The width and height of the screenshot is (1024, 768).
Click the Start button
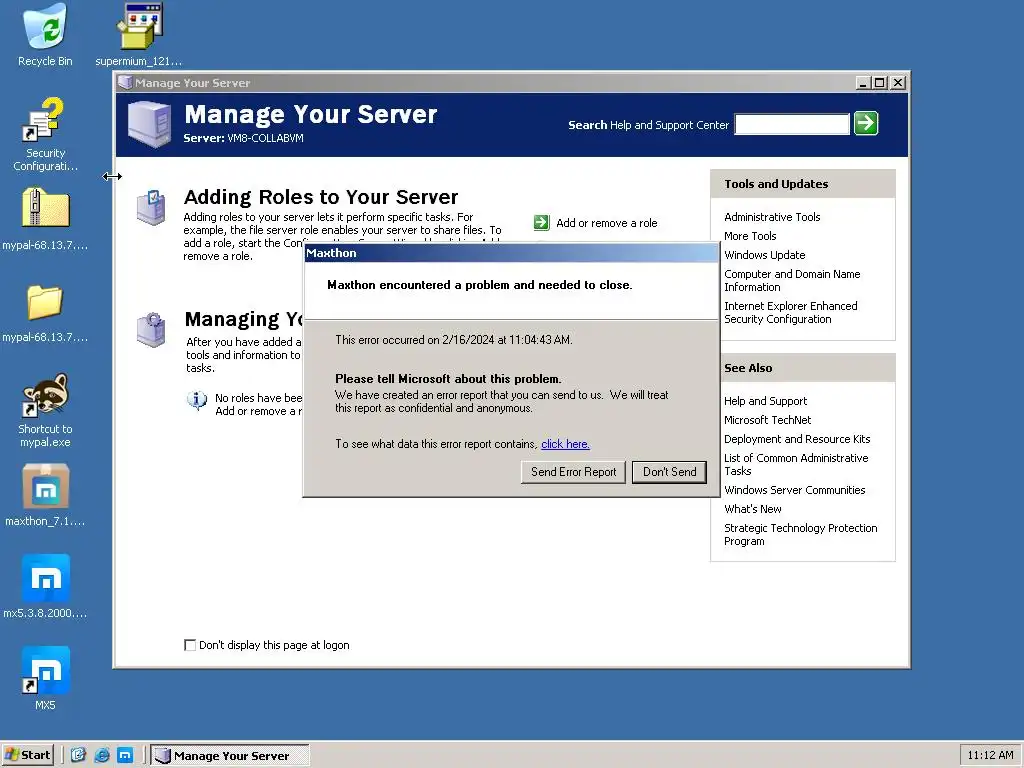[x=27, y=755]
